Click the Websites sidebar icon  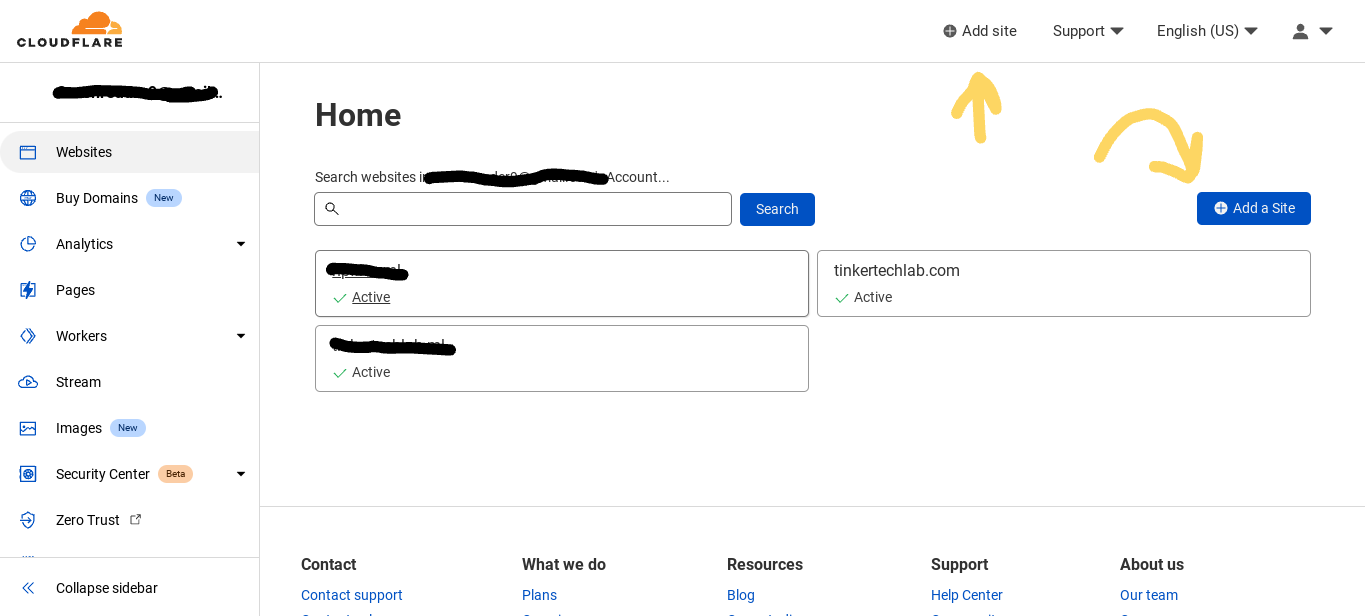(28, 152)
